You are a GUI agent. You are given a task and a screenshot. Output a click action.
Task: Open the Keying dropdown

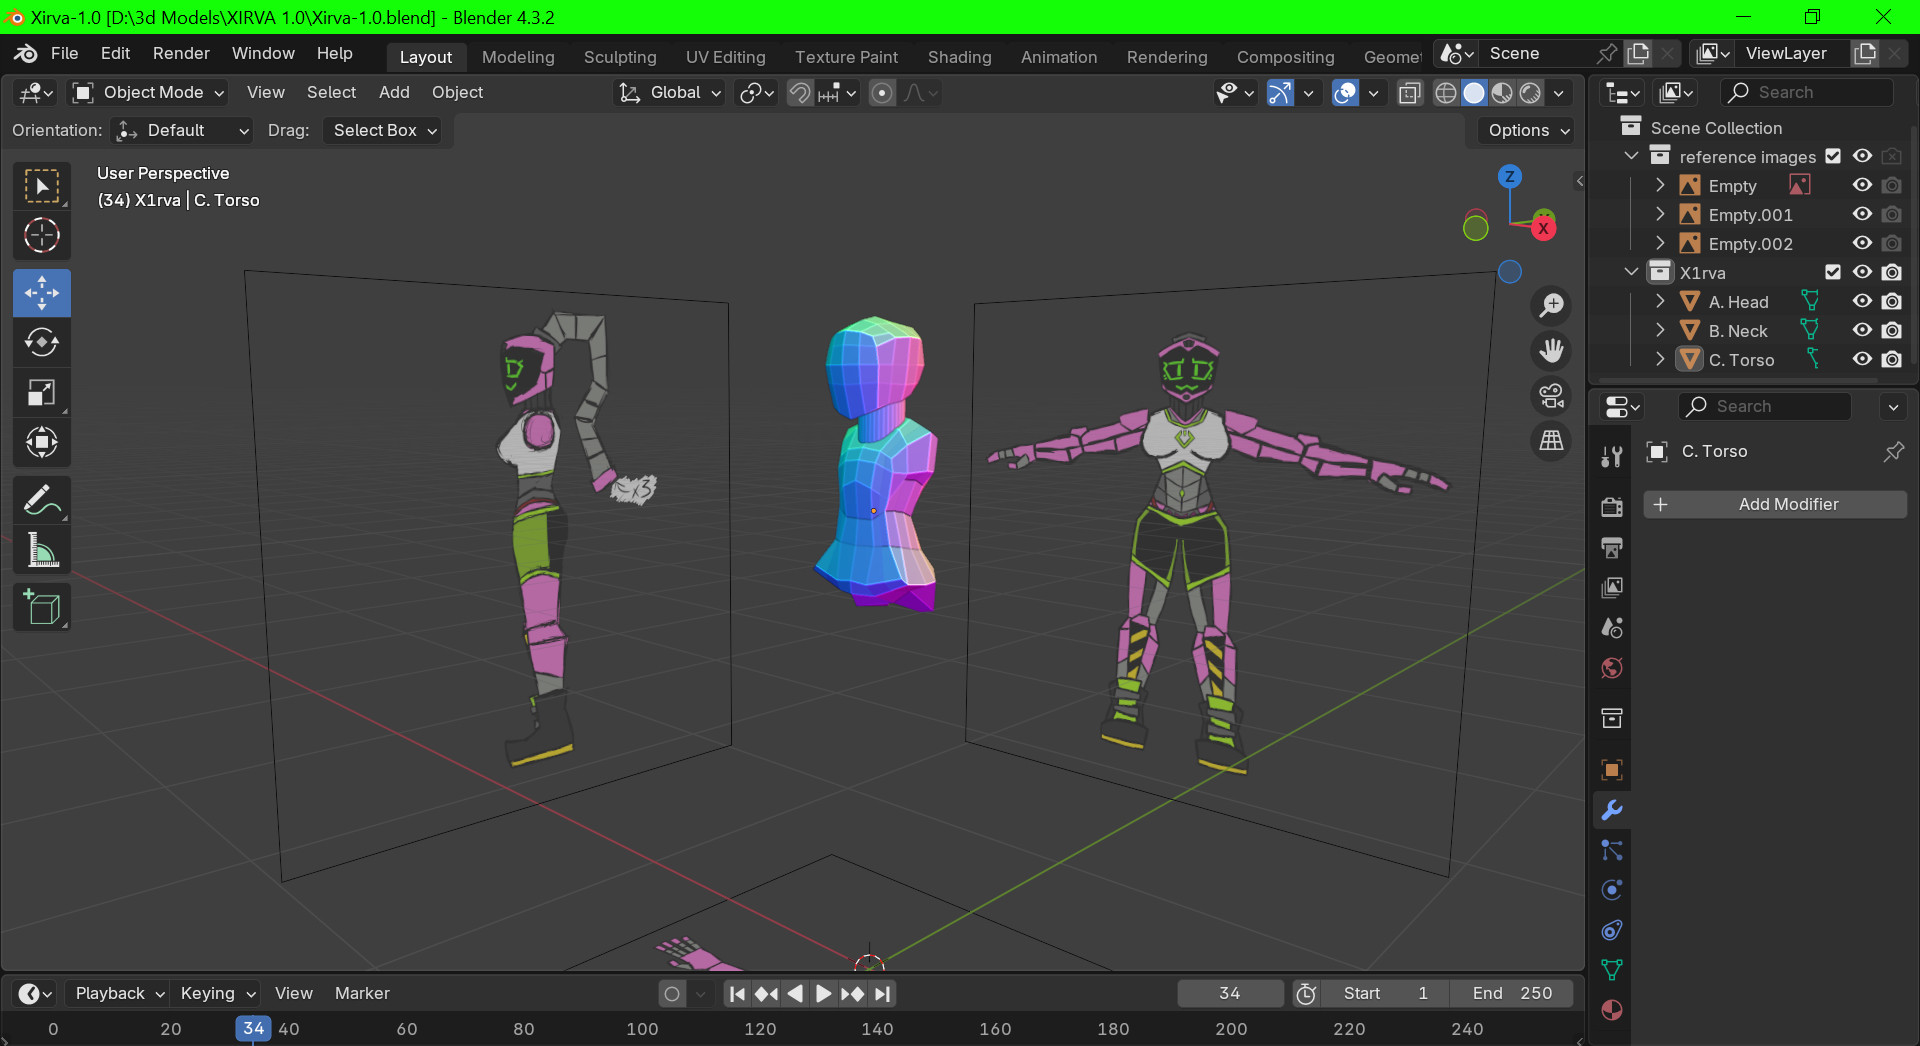[217, 993]
